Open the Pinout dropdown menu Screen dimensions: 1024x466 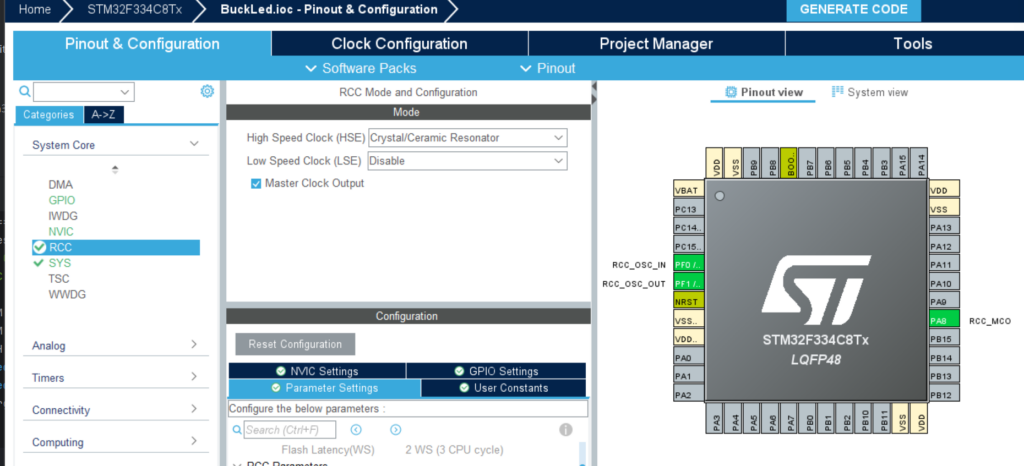(547, 69)
